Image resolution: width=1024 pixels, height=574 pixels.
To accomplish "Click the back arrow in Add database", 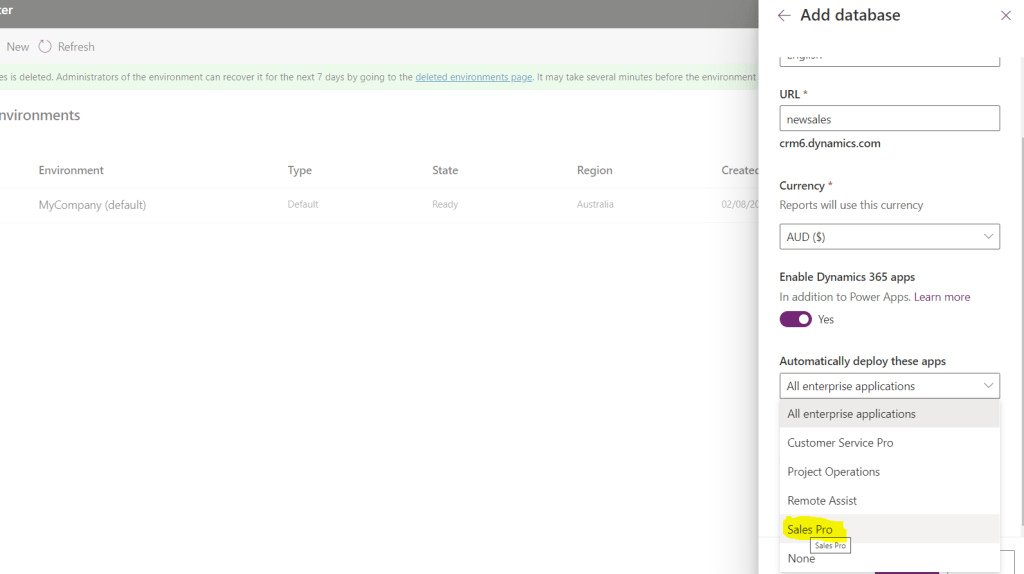I will coord(784,16).
